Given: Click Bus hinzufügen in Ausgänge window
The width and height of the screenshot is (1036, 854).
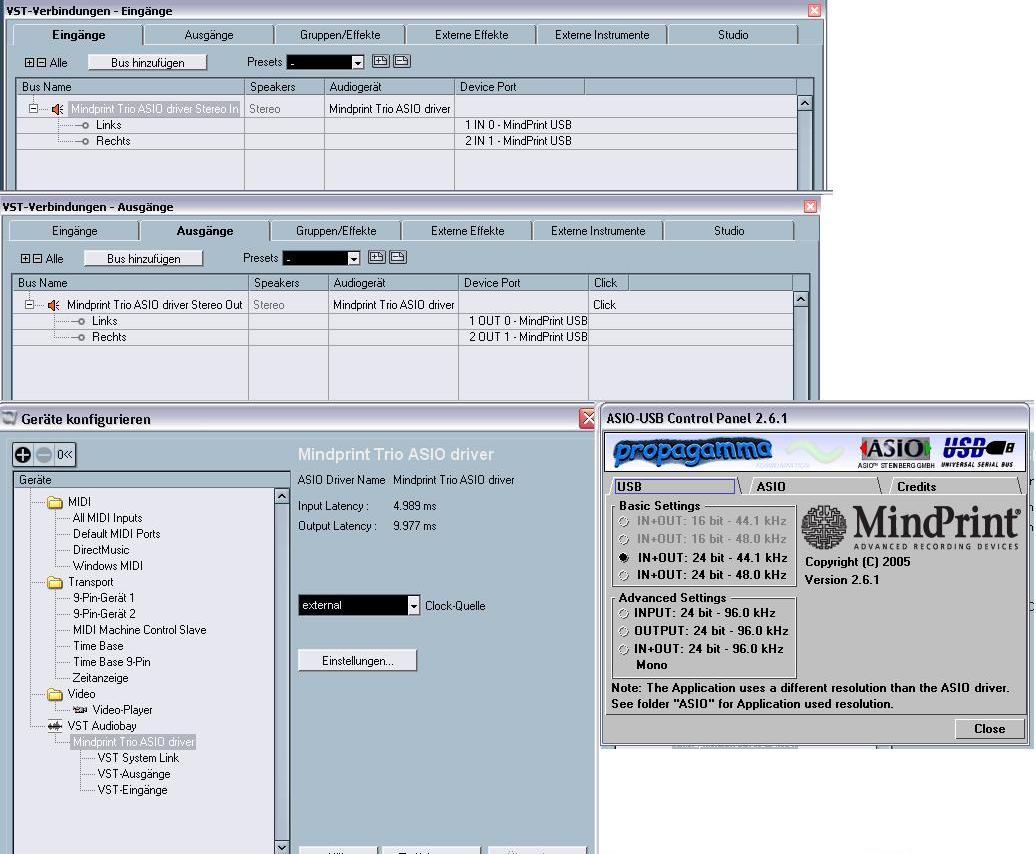Looking at the screenshot, I should tap(143, 259).
